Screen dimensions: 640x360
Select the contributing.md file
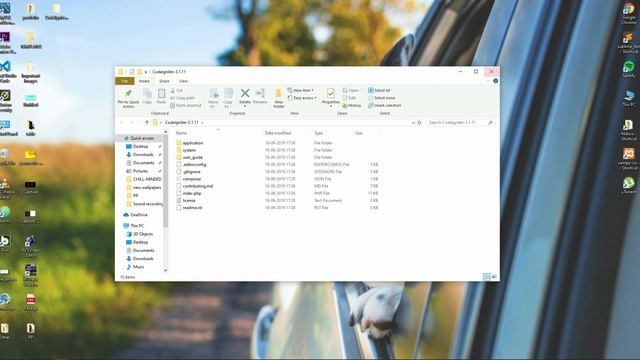[194, 186]
